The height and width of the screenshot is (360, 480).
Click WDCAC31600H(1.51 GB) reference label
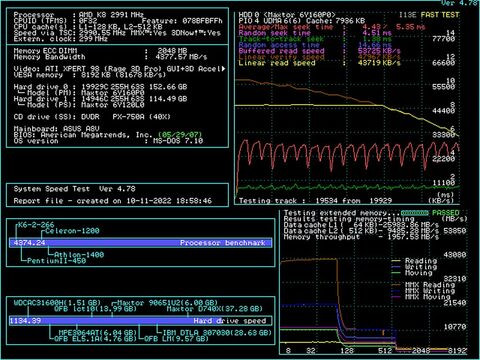(x=57, y=303)
